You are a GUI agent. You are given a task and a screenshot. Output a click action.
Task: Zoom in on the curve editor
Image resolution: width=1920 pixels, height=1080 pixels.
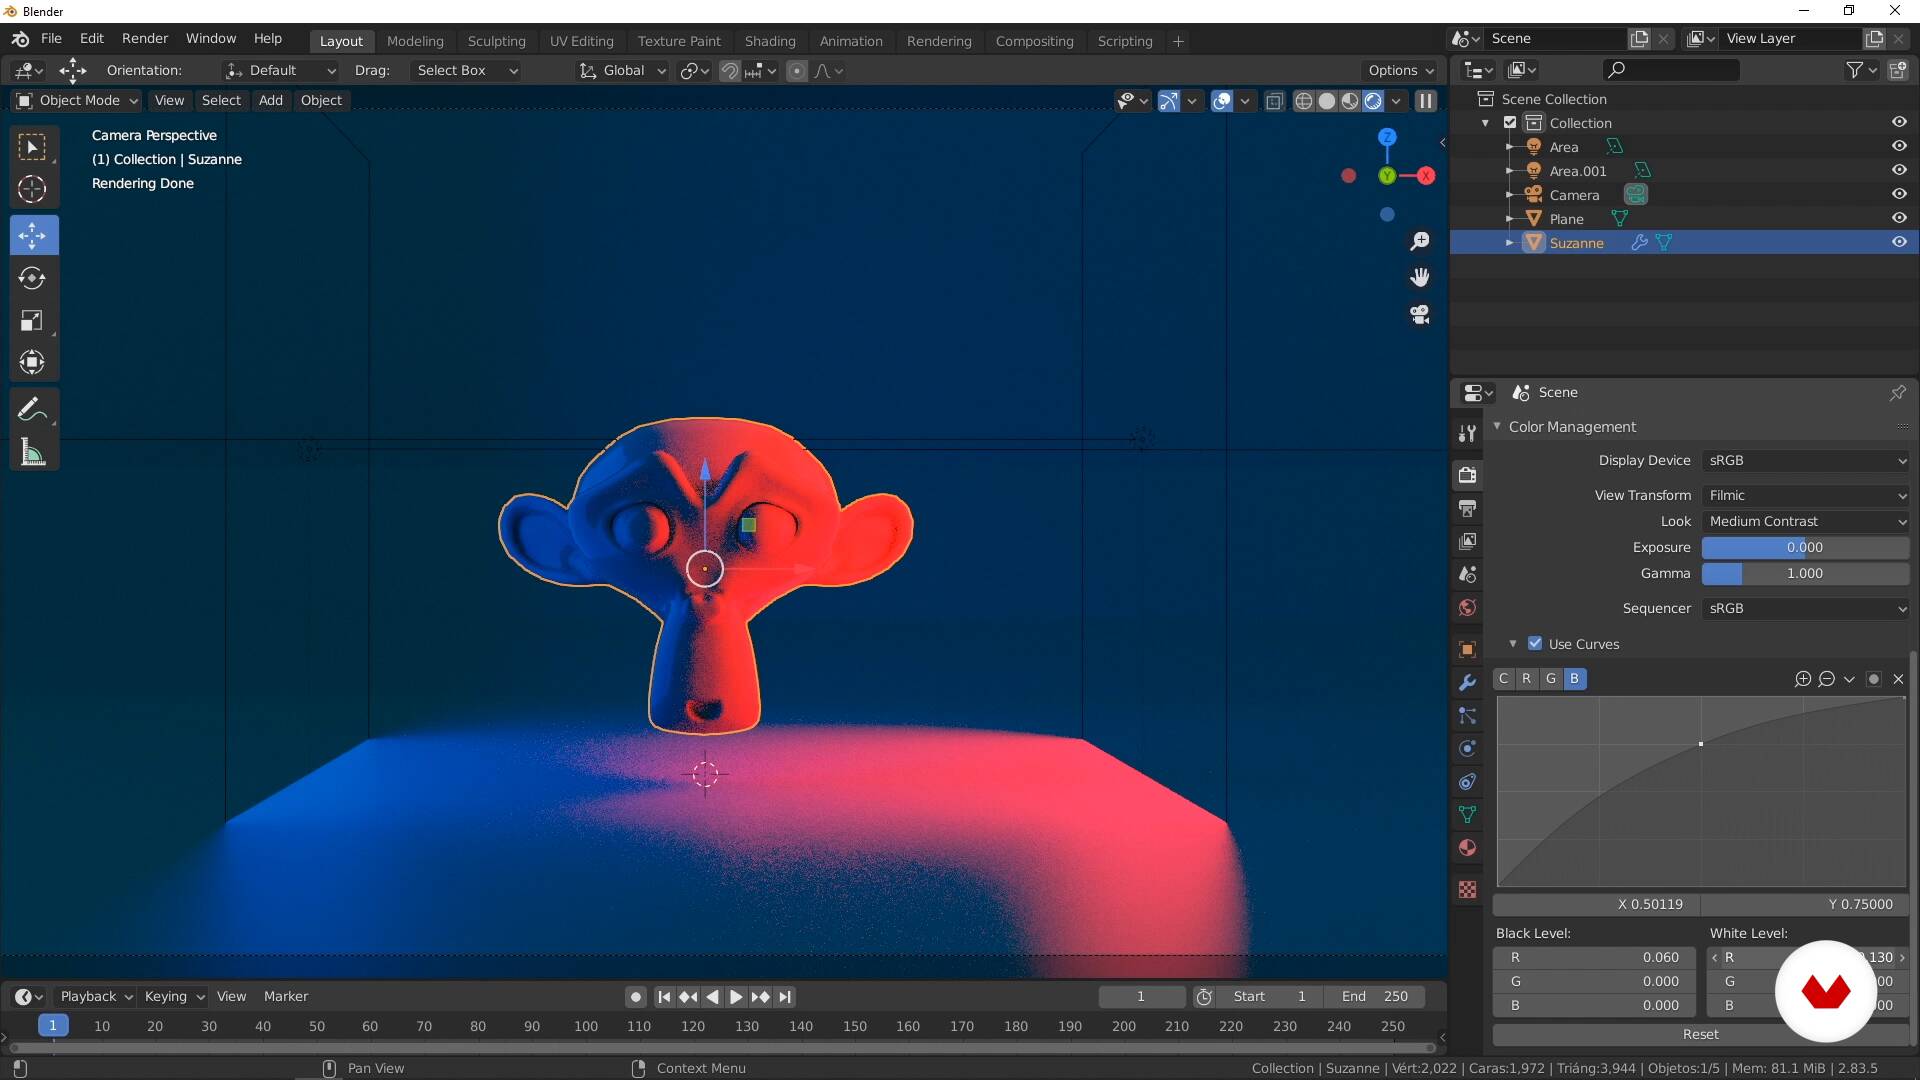[1802, 679]
